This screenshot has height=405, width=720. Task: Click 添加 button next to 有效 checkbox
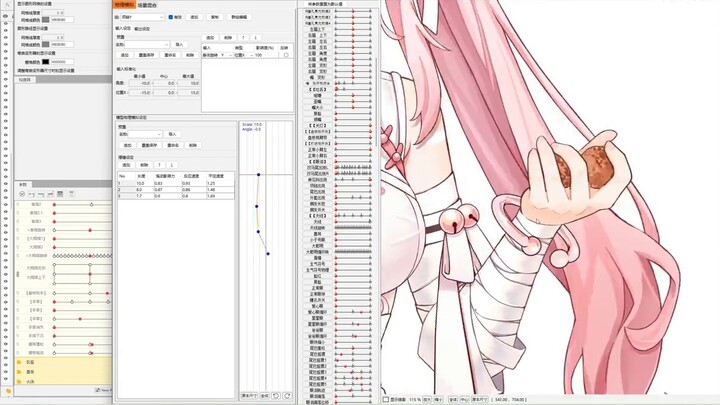194,17
